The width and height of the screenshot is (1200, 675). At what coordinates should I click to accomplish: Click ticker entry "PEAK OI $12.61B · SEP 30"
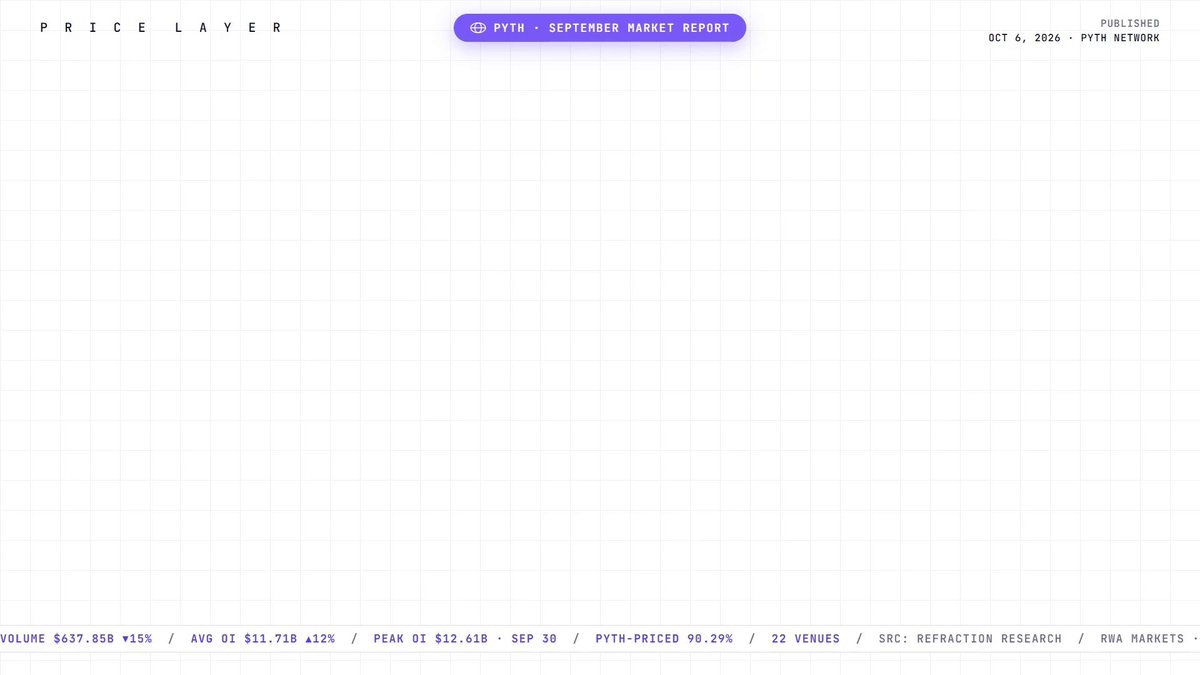coord(465,638)
